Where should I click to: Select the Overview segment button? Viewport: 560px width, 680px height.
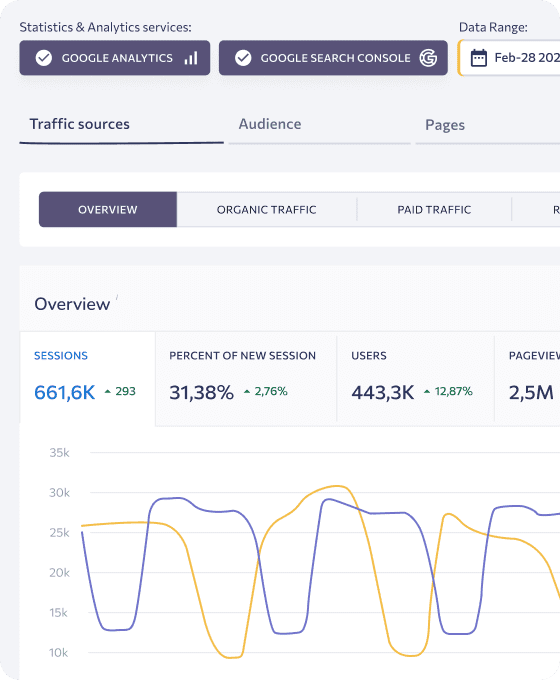(108, 209)
